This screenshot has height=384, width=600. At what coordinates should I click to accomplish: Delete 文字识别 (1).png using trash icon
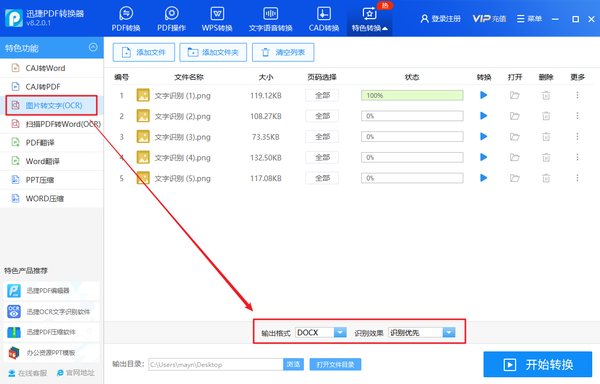pos(546,95)
